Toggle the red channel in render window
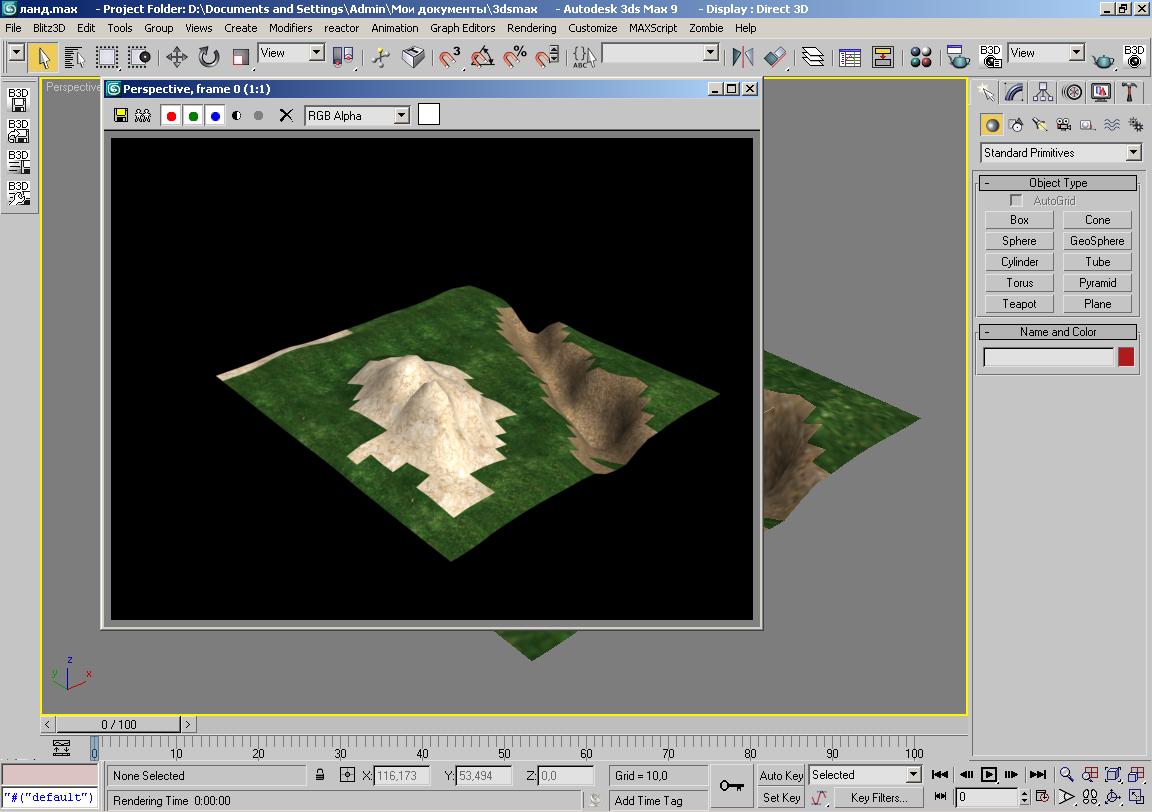The height and width of the screenshot is (812, 1152). [171, 116]
